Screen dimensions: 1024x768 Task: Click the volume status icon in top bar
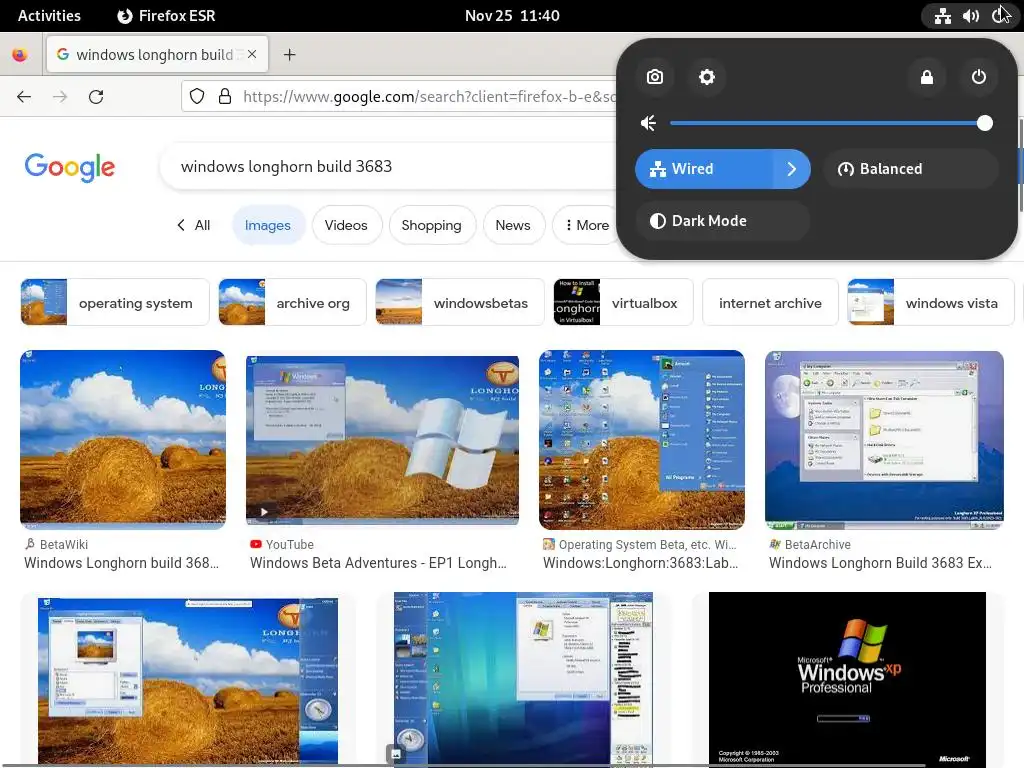pyautogui.click(x=971, y=16)
